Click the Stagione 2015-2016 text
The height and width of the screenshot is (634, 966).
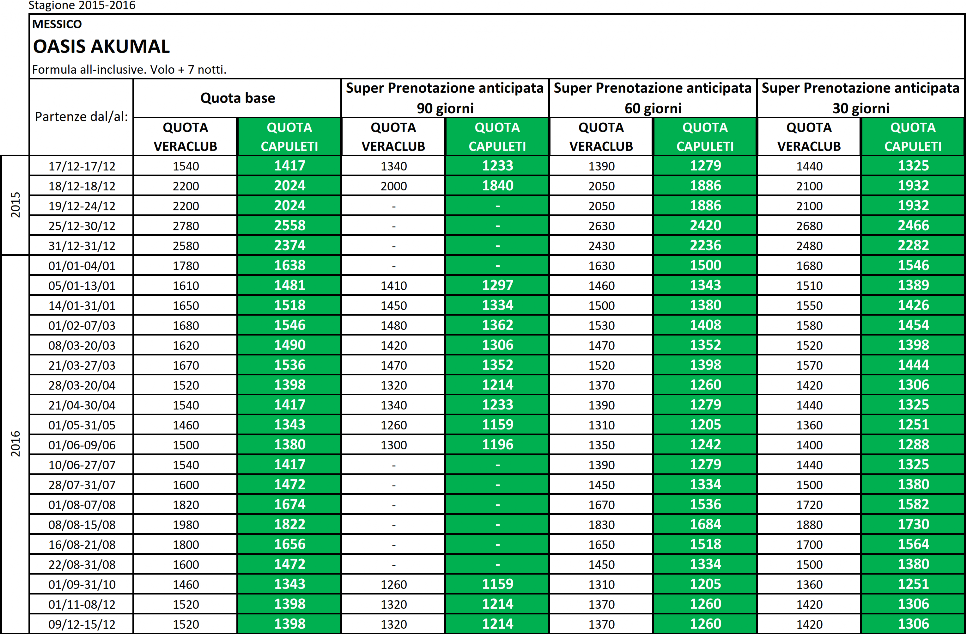click(82, 6)
